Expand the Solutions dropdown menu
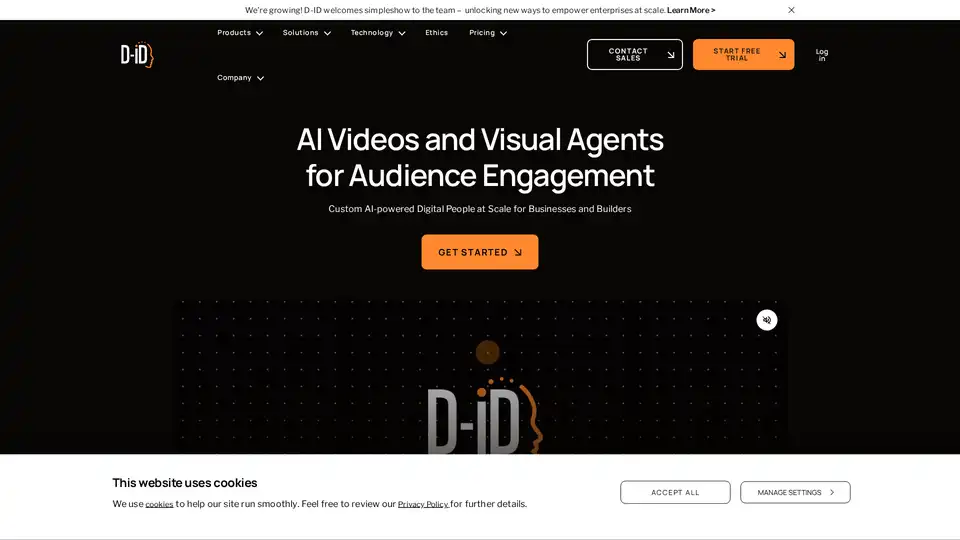Viewport: 960px width, 540px height. point(306,33)
